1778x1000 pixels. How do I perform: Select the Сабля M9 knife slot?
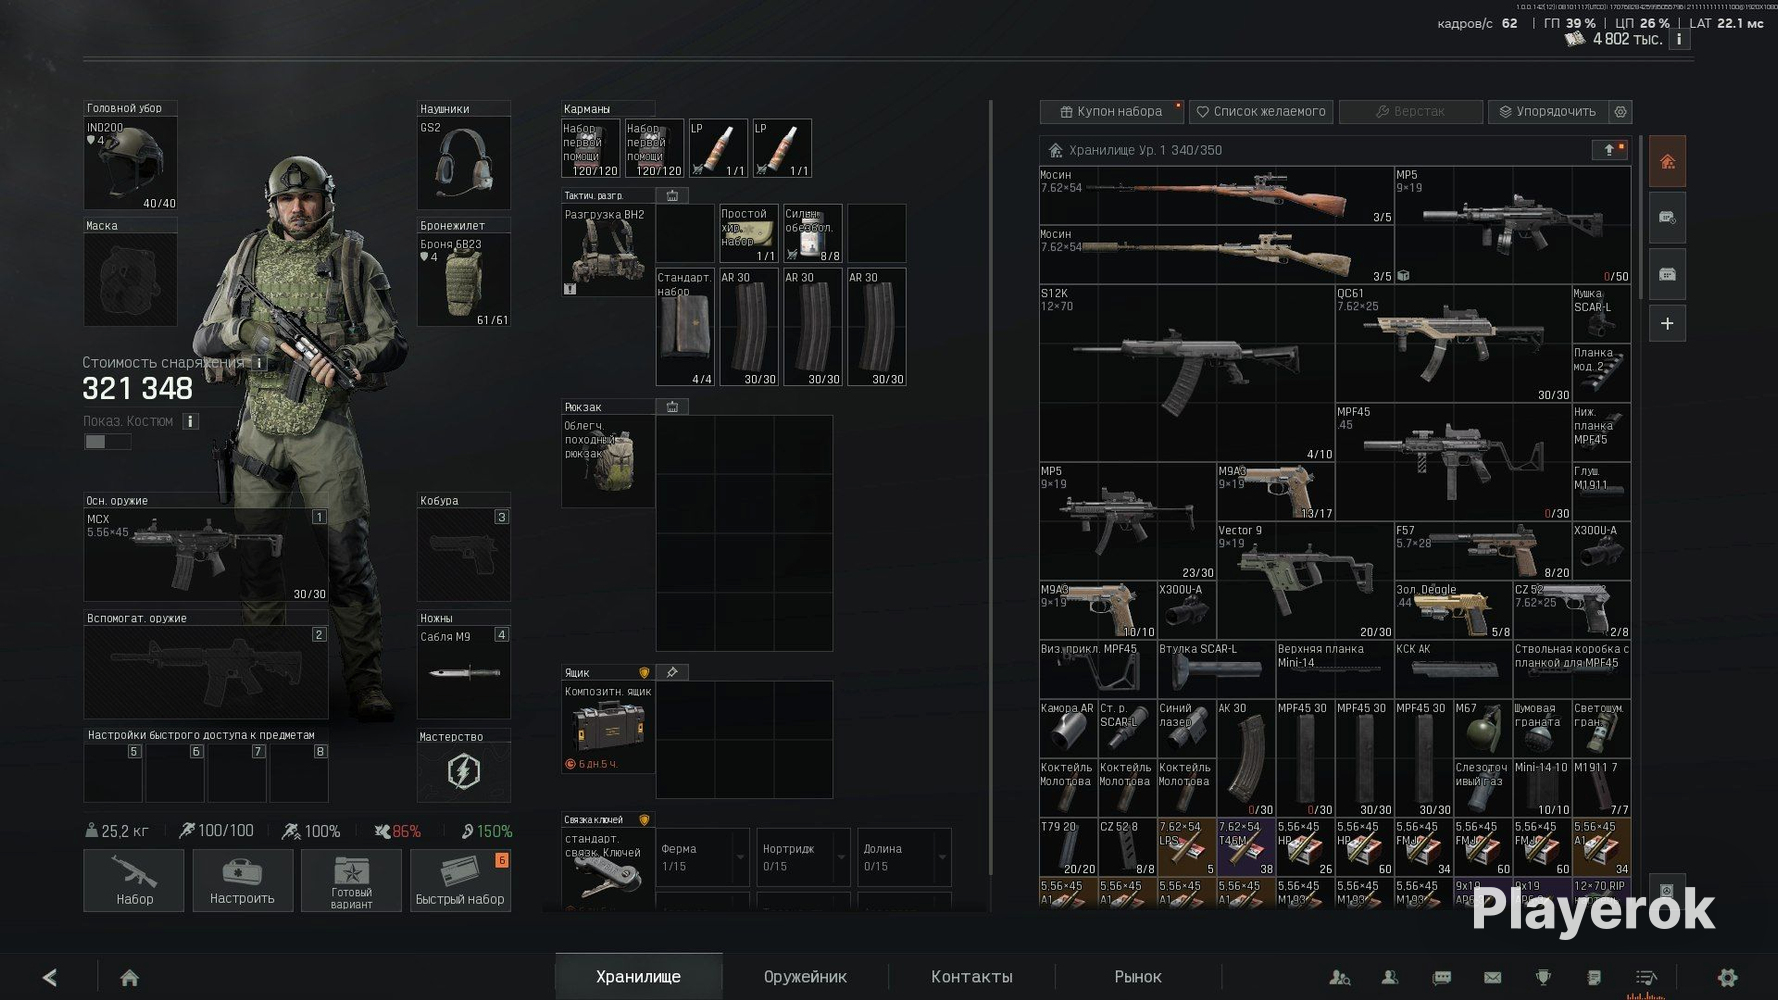(463, 673)
